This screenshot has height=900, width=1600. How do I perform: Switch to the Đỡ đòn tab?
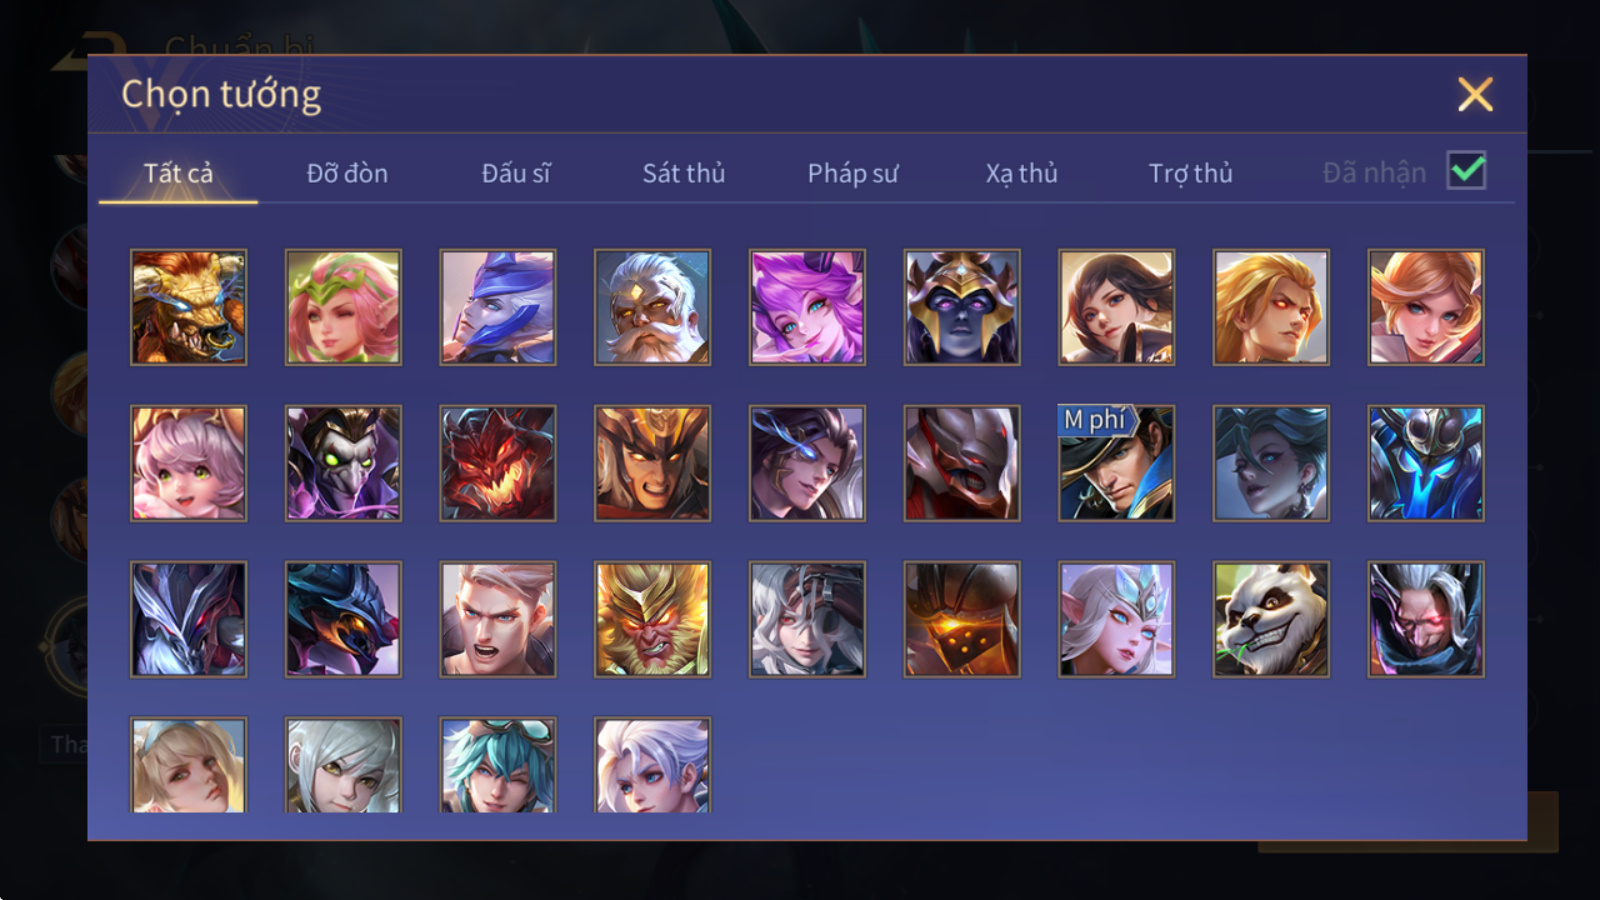(x=347, y=173)
